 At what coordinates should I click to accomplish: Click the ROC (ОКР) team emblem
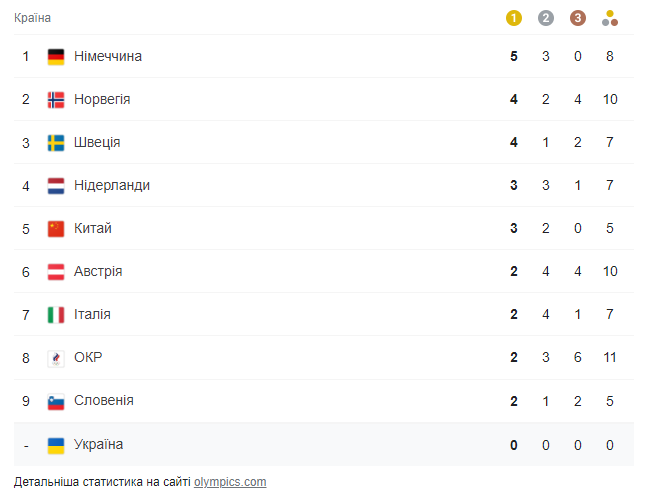click(56, 358)
